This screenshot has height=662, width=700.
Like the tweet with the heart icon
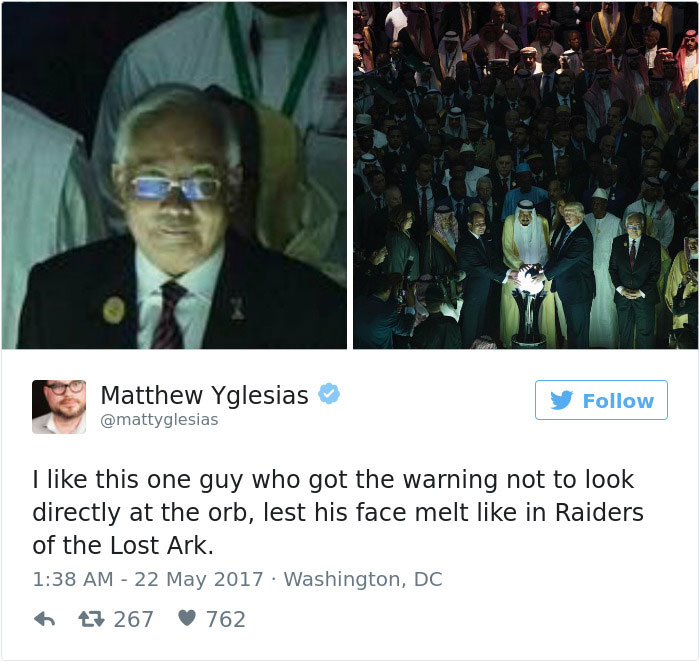pos(187,618)
